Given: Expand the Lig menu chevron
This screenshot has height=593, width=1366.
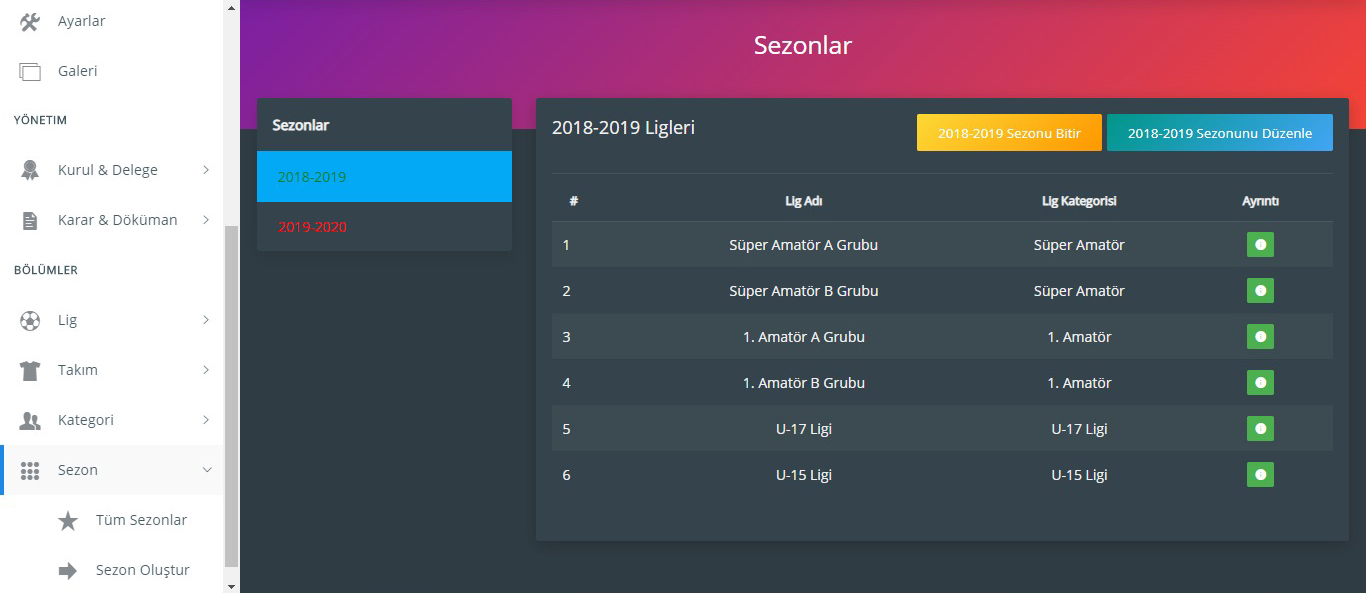Looking at the screenshot, I should tap(206, 320).
